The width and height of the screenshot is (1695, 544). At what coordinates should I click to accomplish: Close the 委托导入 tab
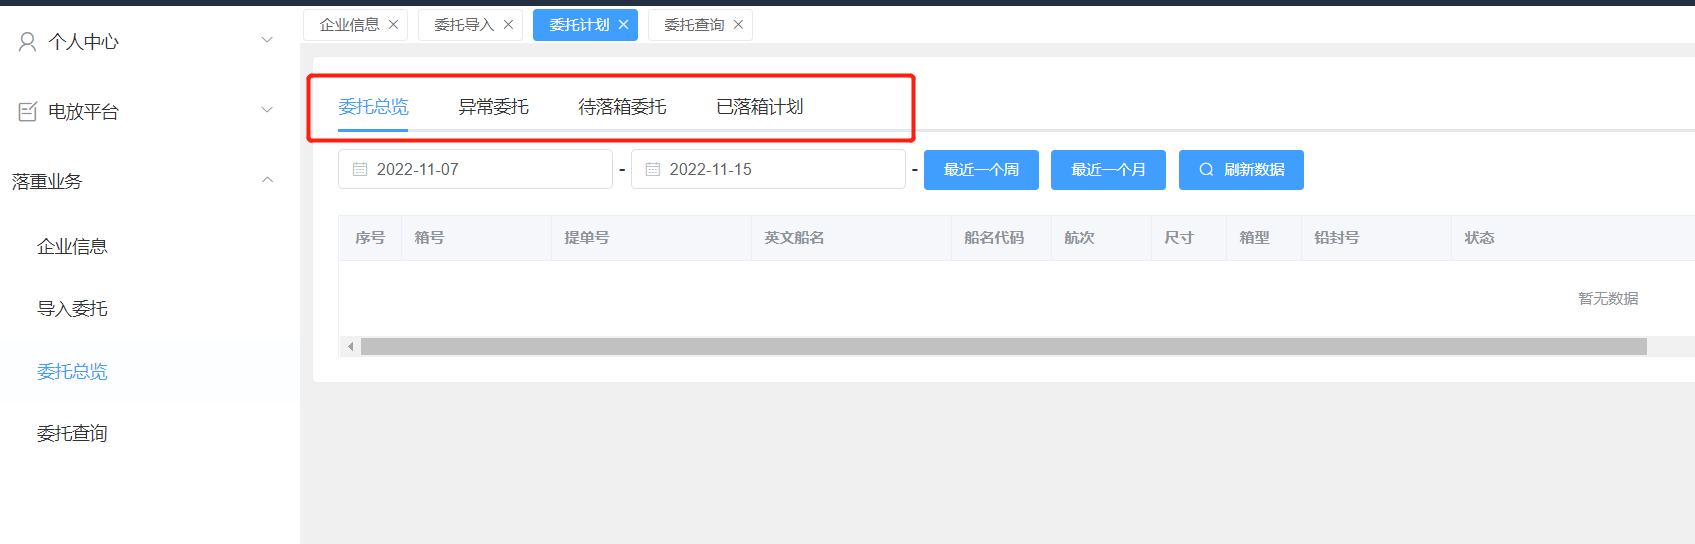click(x=508, y=25)
